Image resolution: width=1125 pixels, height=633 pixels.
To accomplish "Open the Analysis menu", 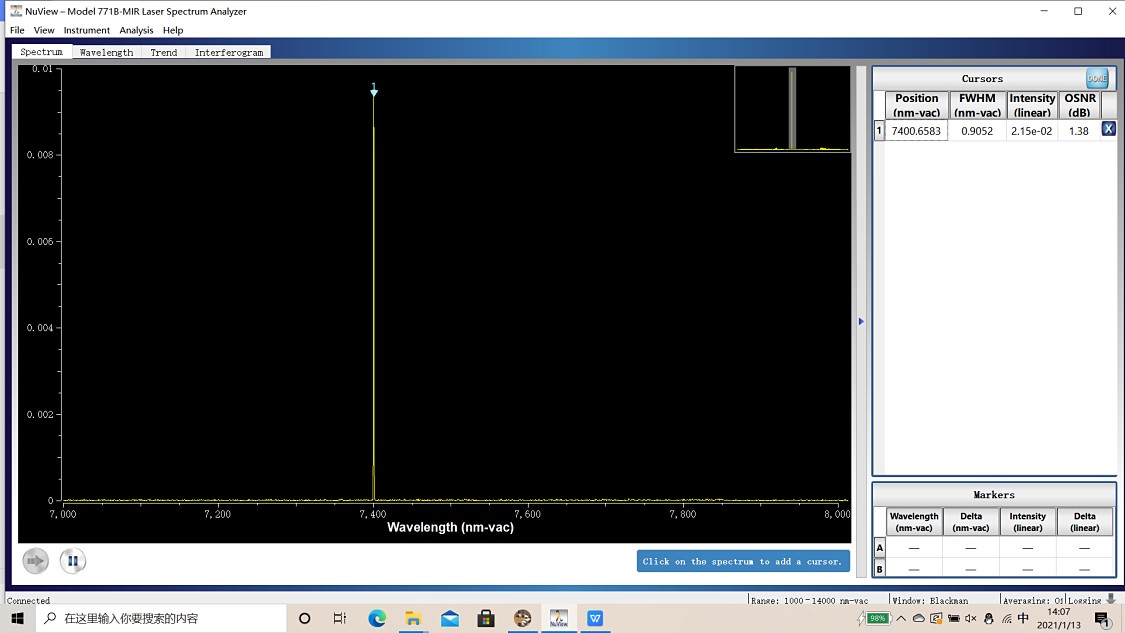I will pyautogui.click(x=136, y=30).
